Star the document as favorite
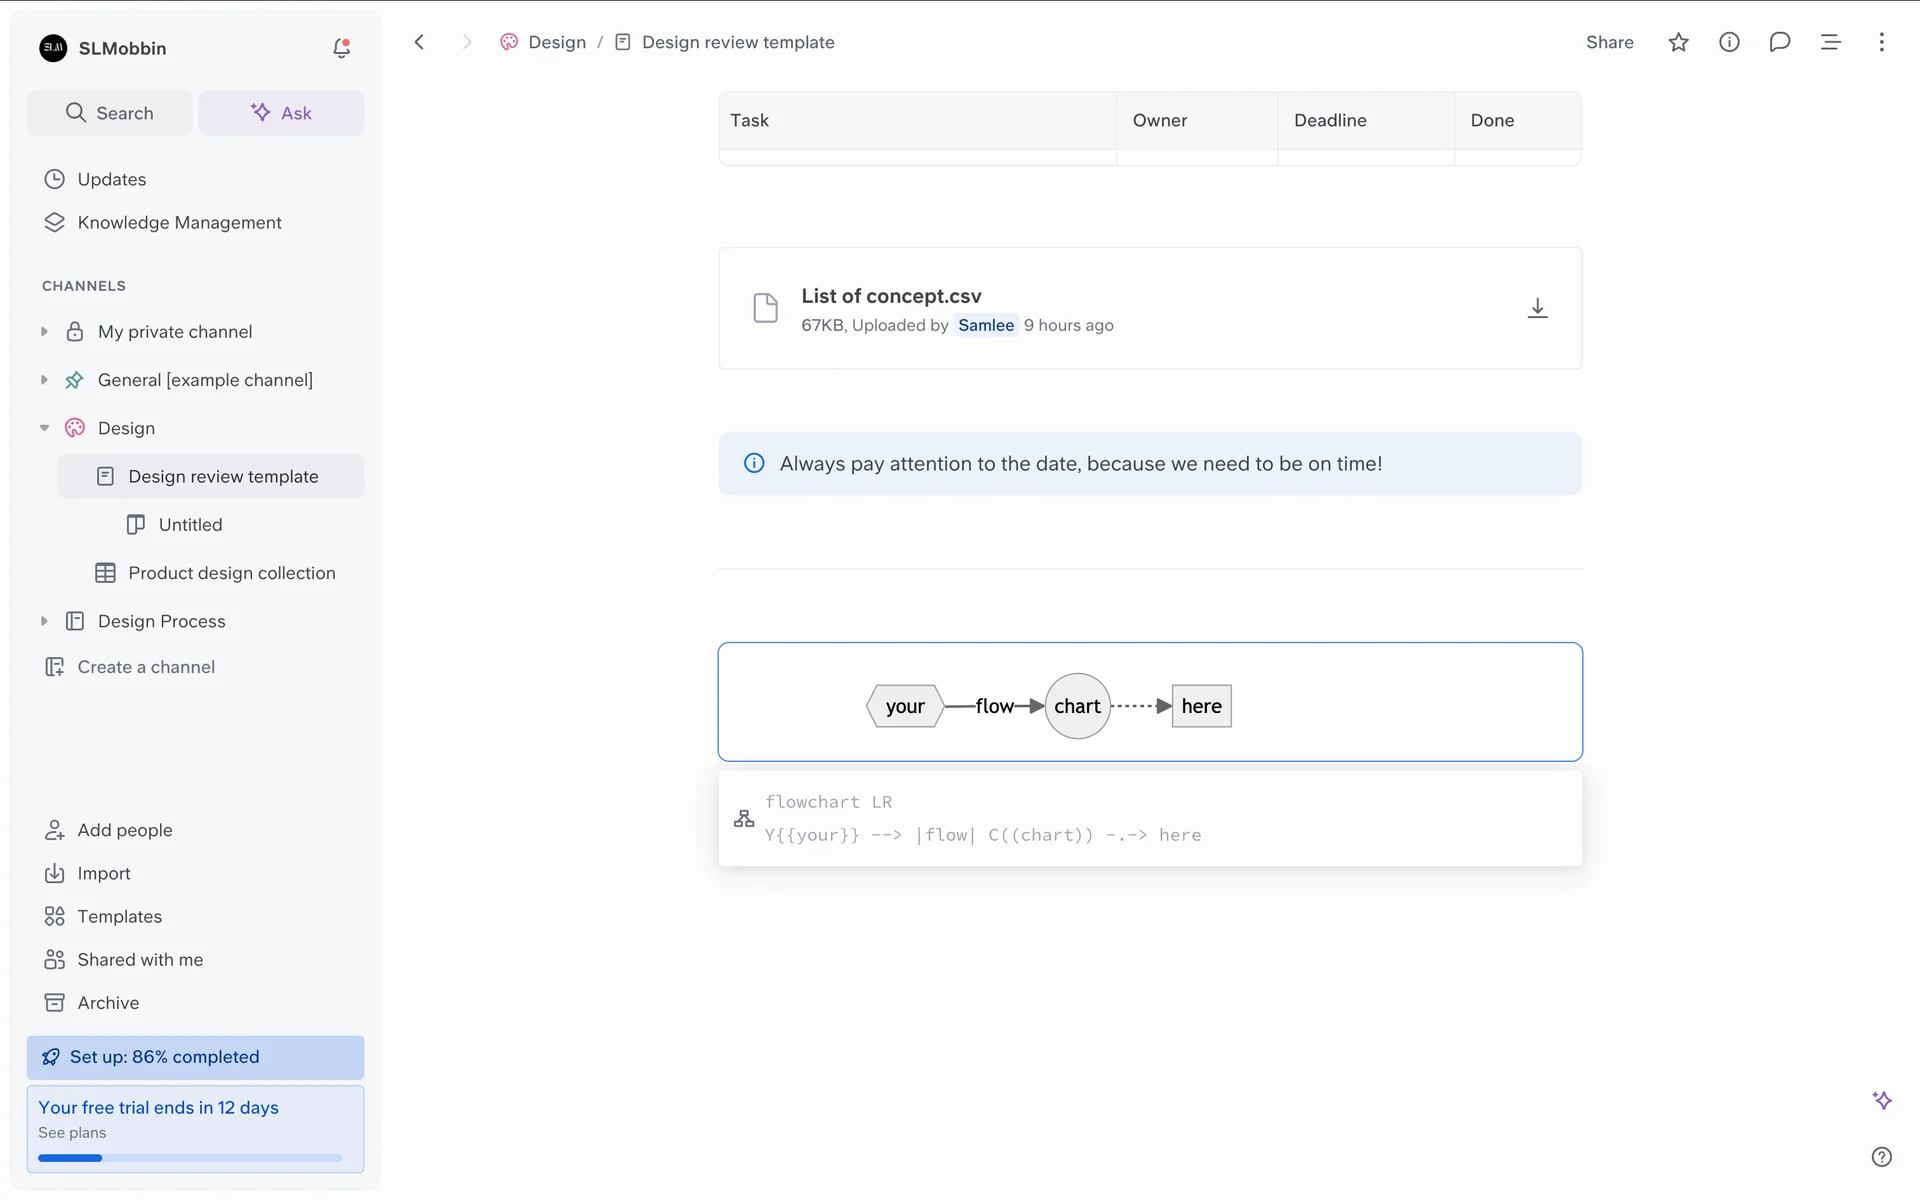 coord(1678,42)
